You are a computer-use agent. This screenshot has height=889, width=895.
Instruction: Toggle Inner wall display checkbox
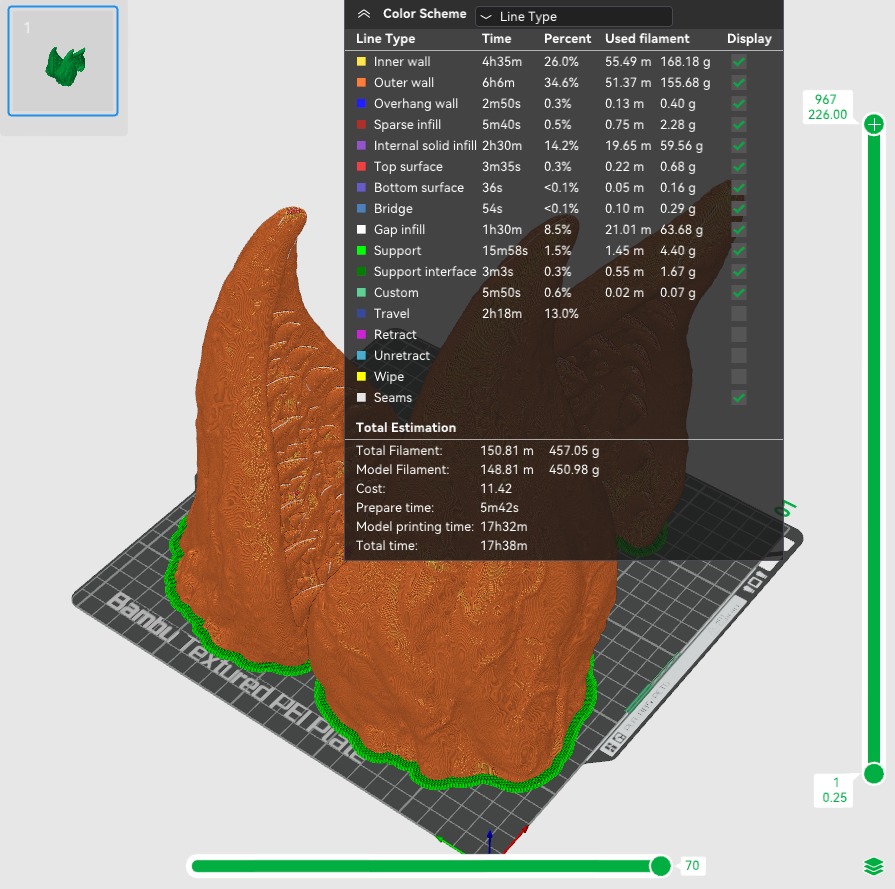click(739, 62)
